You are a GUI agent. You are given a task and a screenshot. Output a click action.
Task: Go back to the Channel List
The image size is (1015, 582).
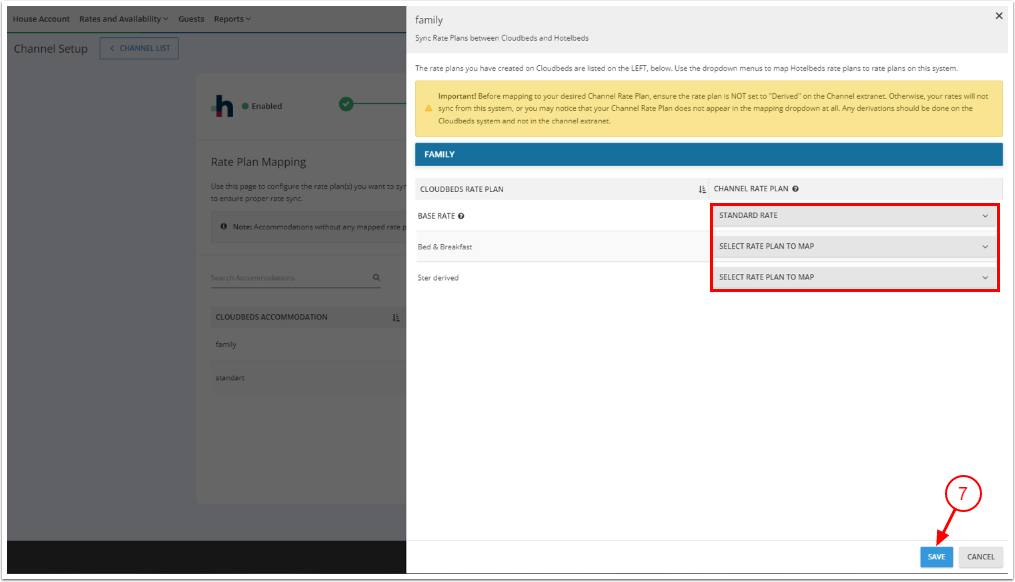tap(139, 49)
